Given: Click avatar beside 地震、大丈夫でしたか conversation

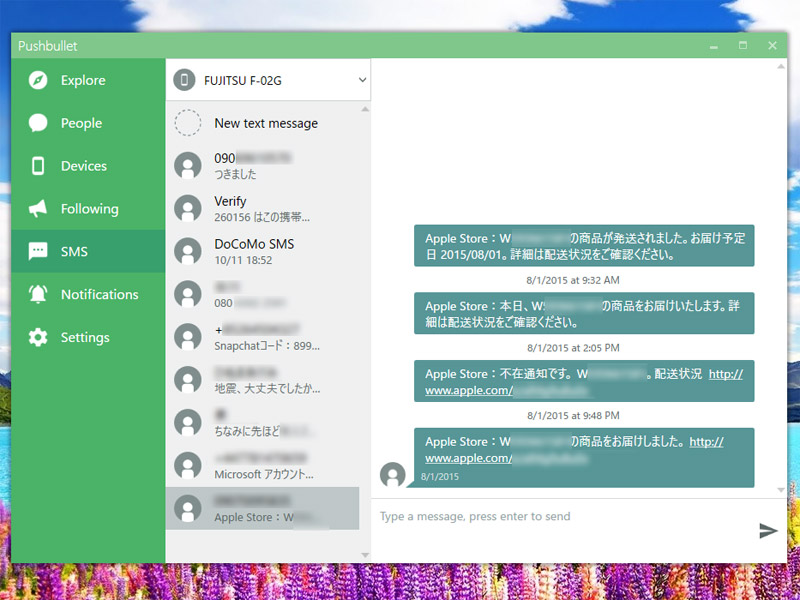Looking at the screenshot, I should tap(188, 380).
